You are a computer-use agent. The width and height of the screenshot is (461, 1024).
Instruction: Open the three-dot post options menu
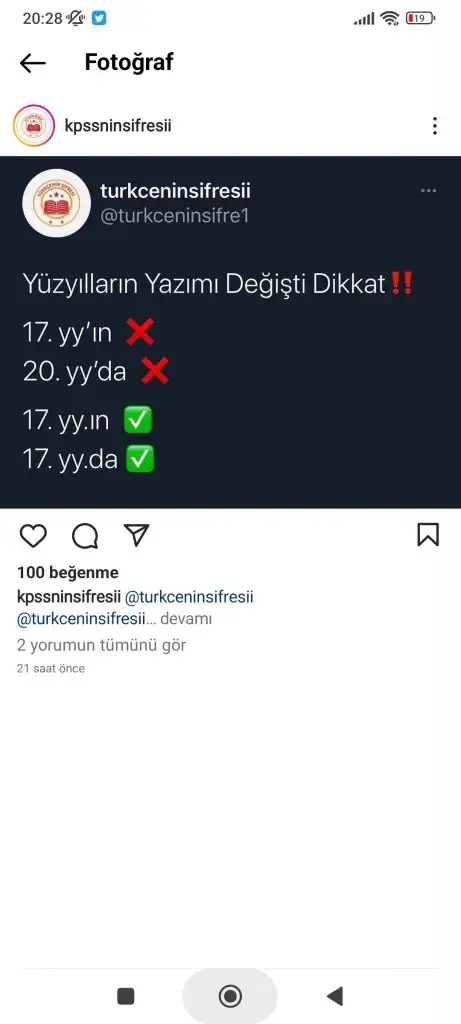435,126
